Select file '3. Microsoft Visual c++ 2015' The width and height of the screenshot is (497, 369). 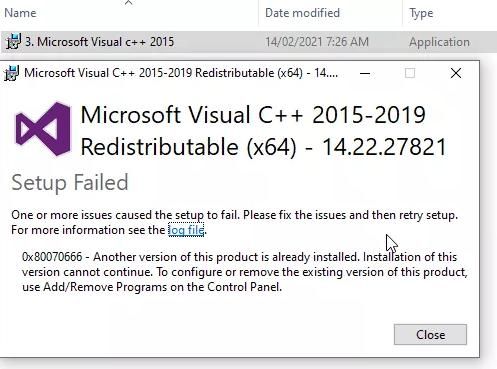click(x=99, y=42)
